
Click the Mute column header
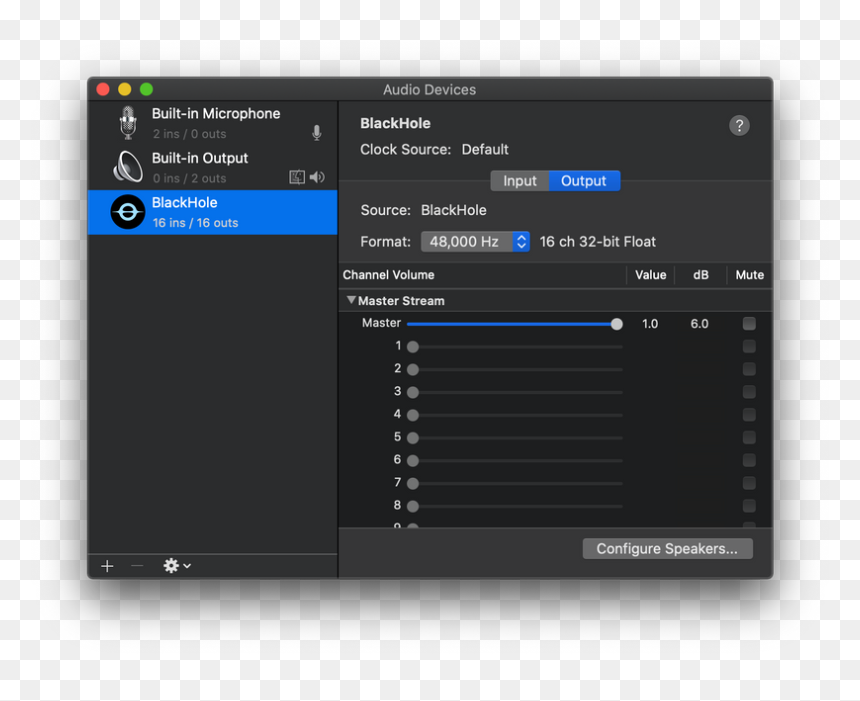pyautogui.click(x=749, y=275)
